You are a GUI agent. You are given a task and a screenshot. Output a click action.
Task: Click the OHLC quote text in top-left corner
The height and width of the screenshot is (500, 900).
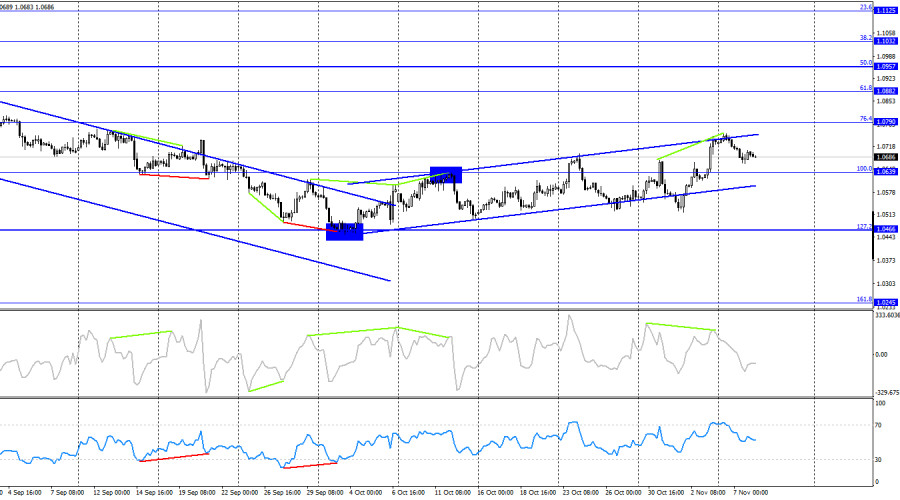coord(28,5)
